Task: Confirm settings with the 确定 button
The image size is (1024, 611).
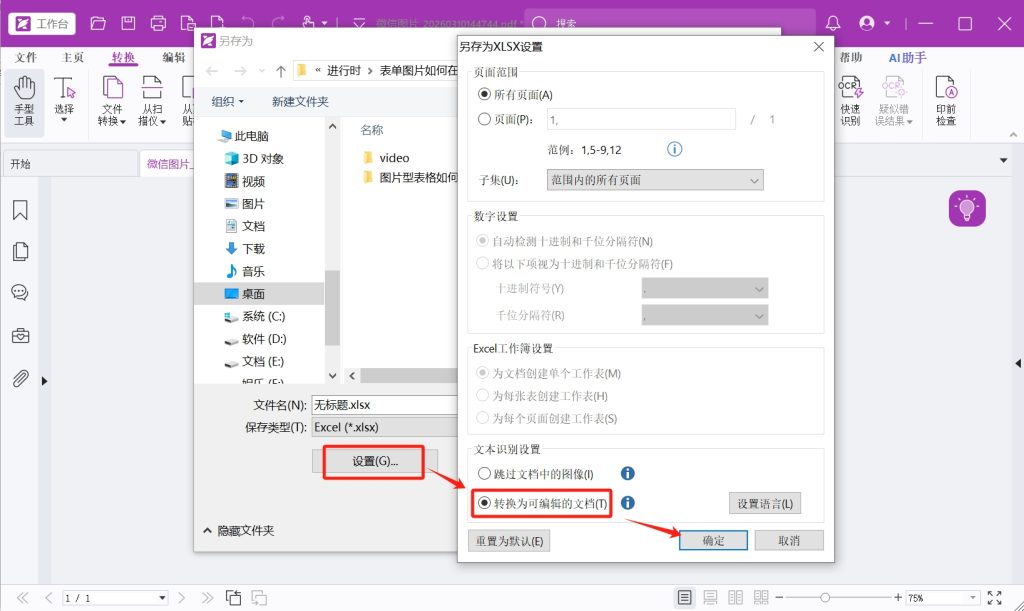Action: point(713,540)
